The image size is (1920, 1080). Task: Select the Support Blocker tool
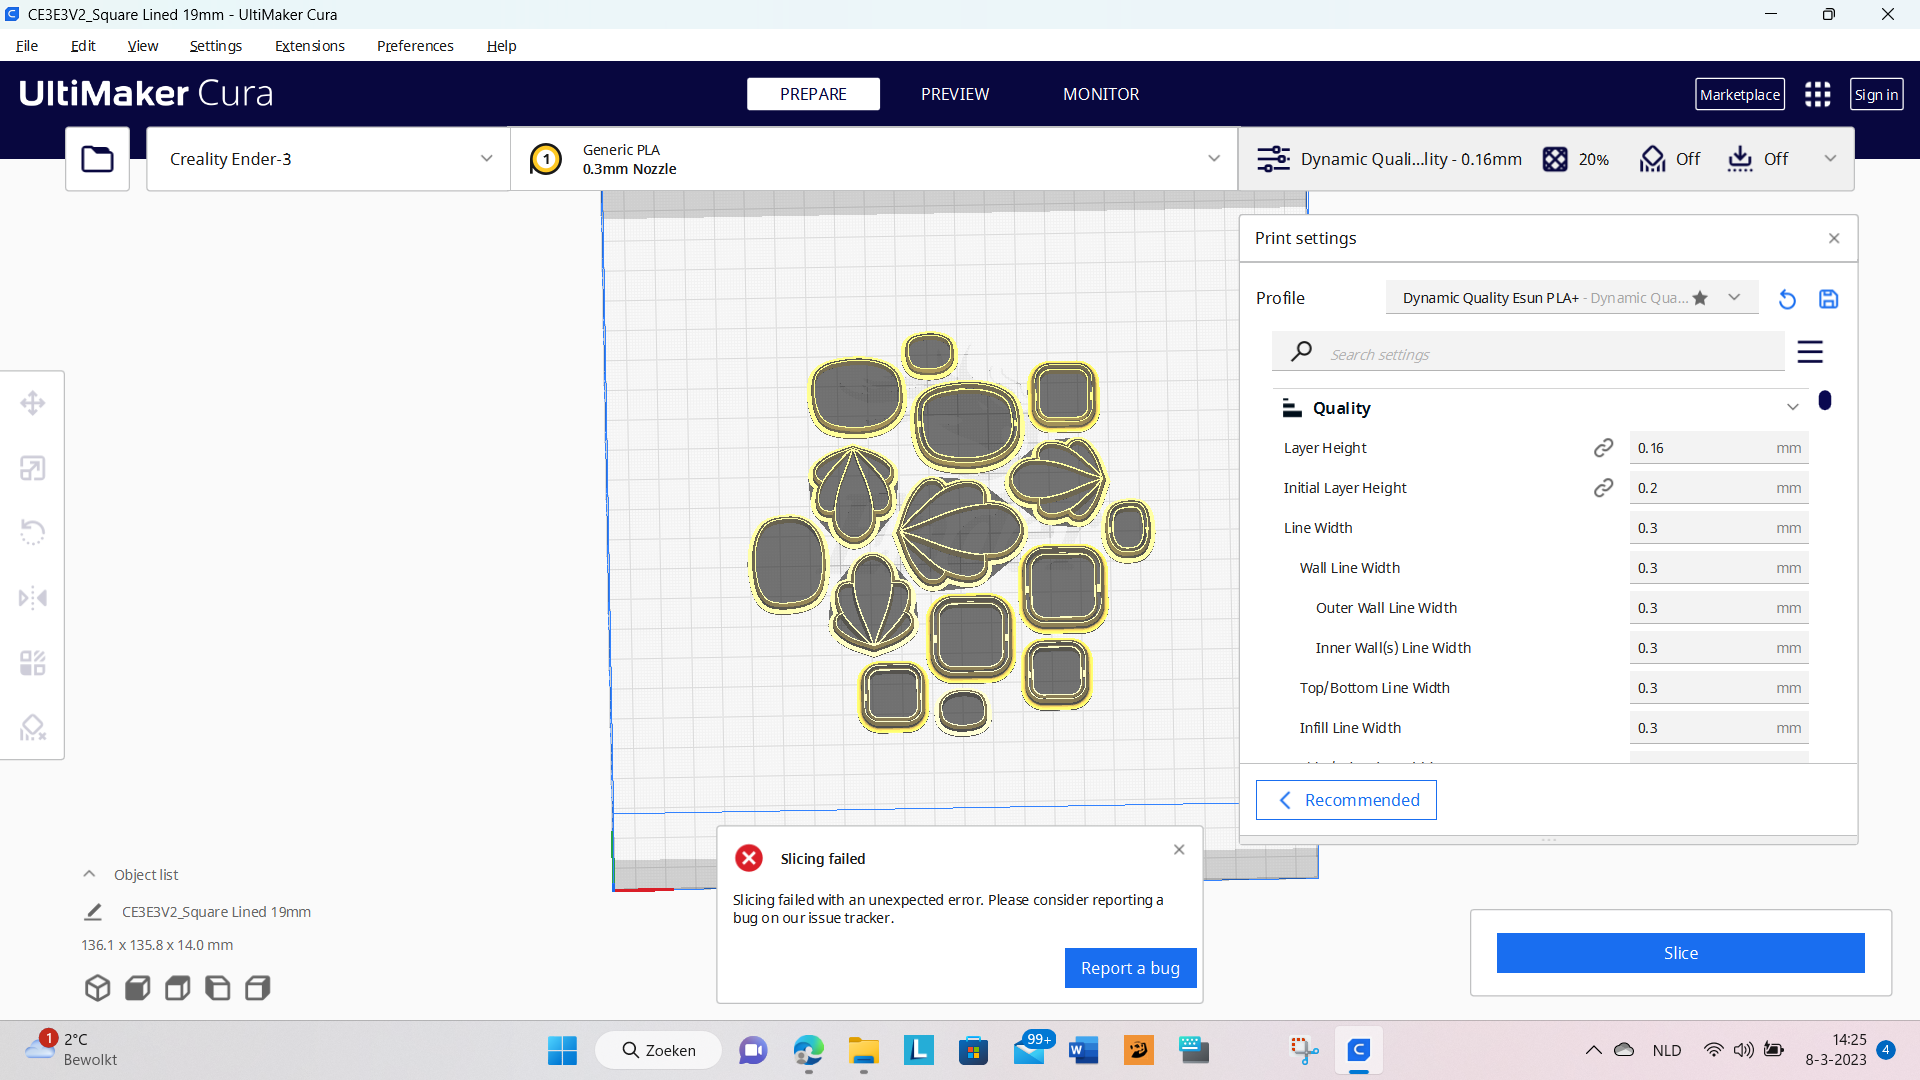point(33,727)
